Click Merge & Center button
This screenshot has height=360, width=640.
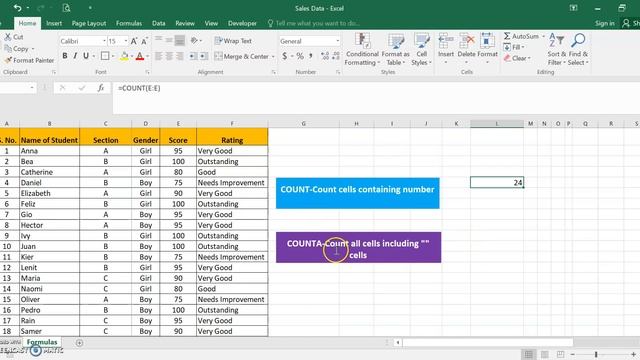[241, 56]
